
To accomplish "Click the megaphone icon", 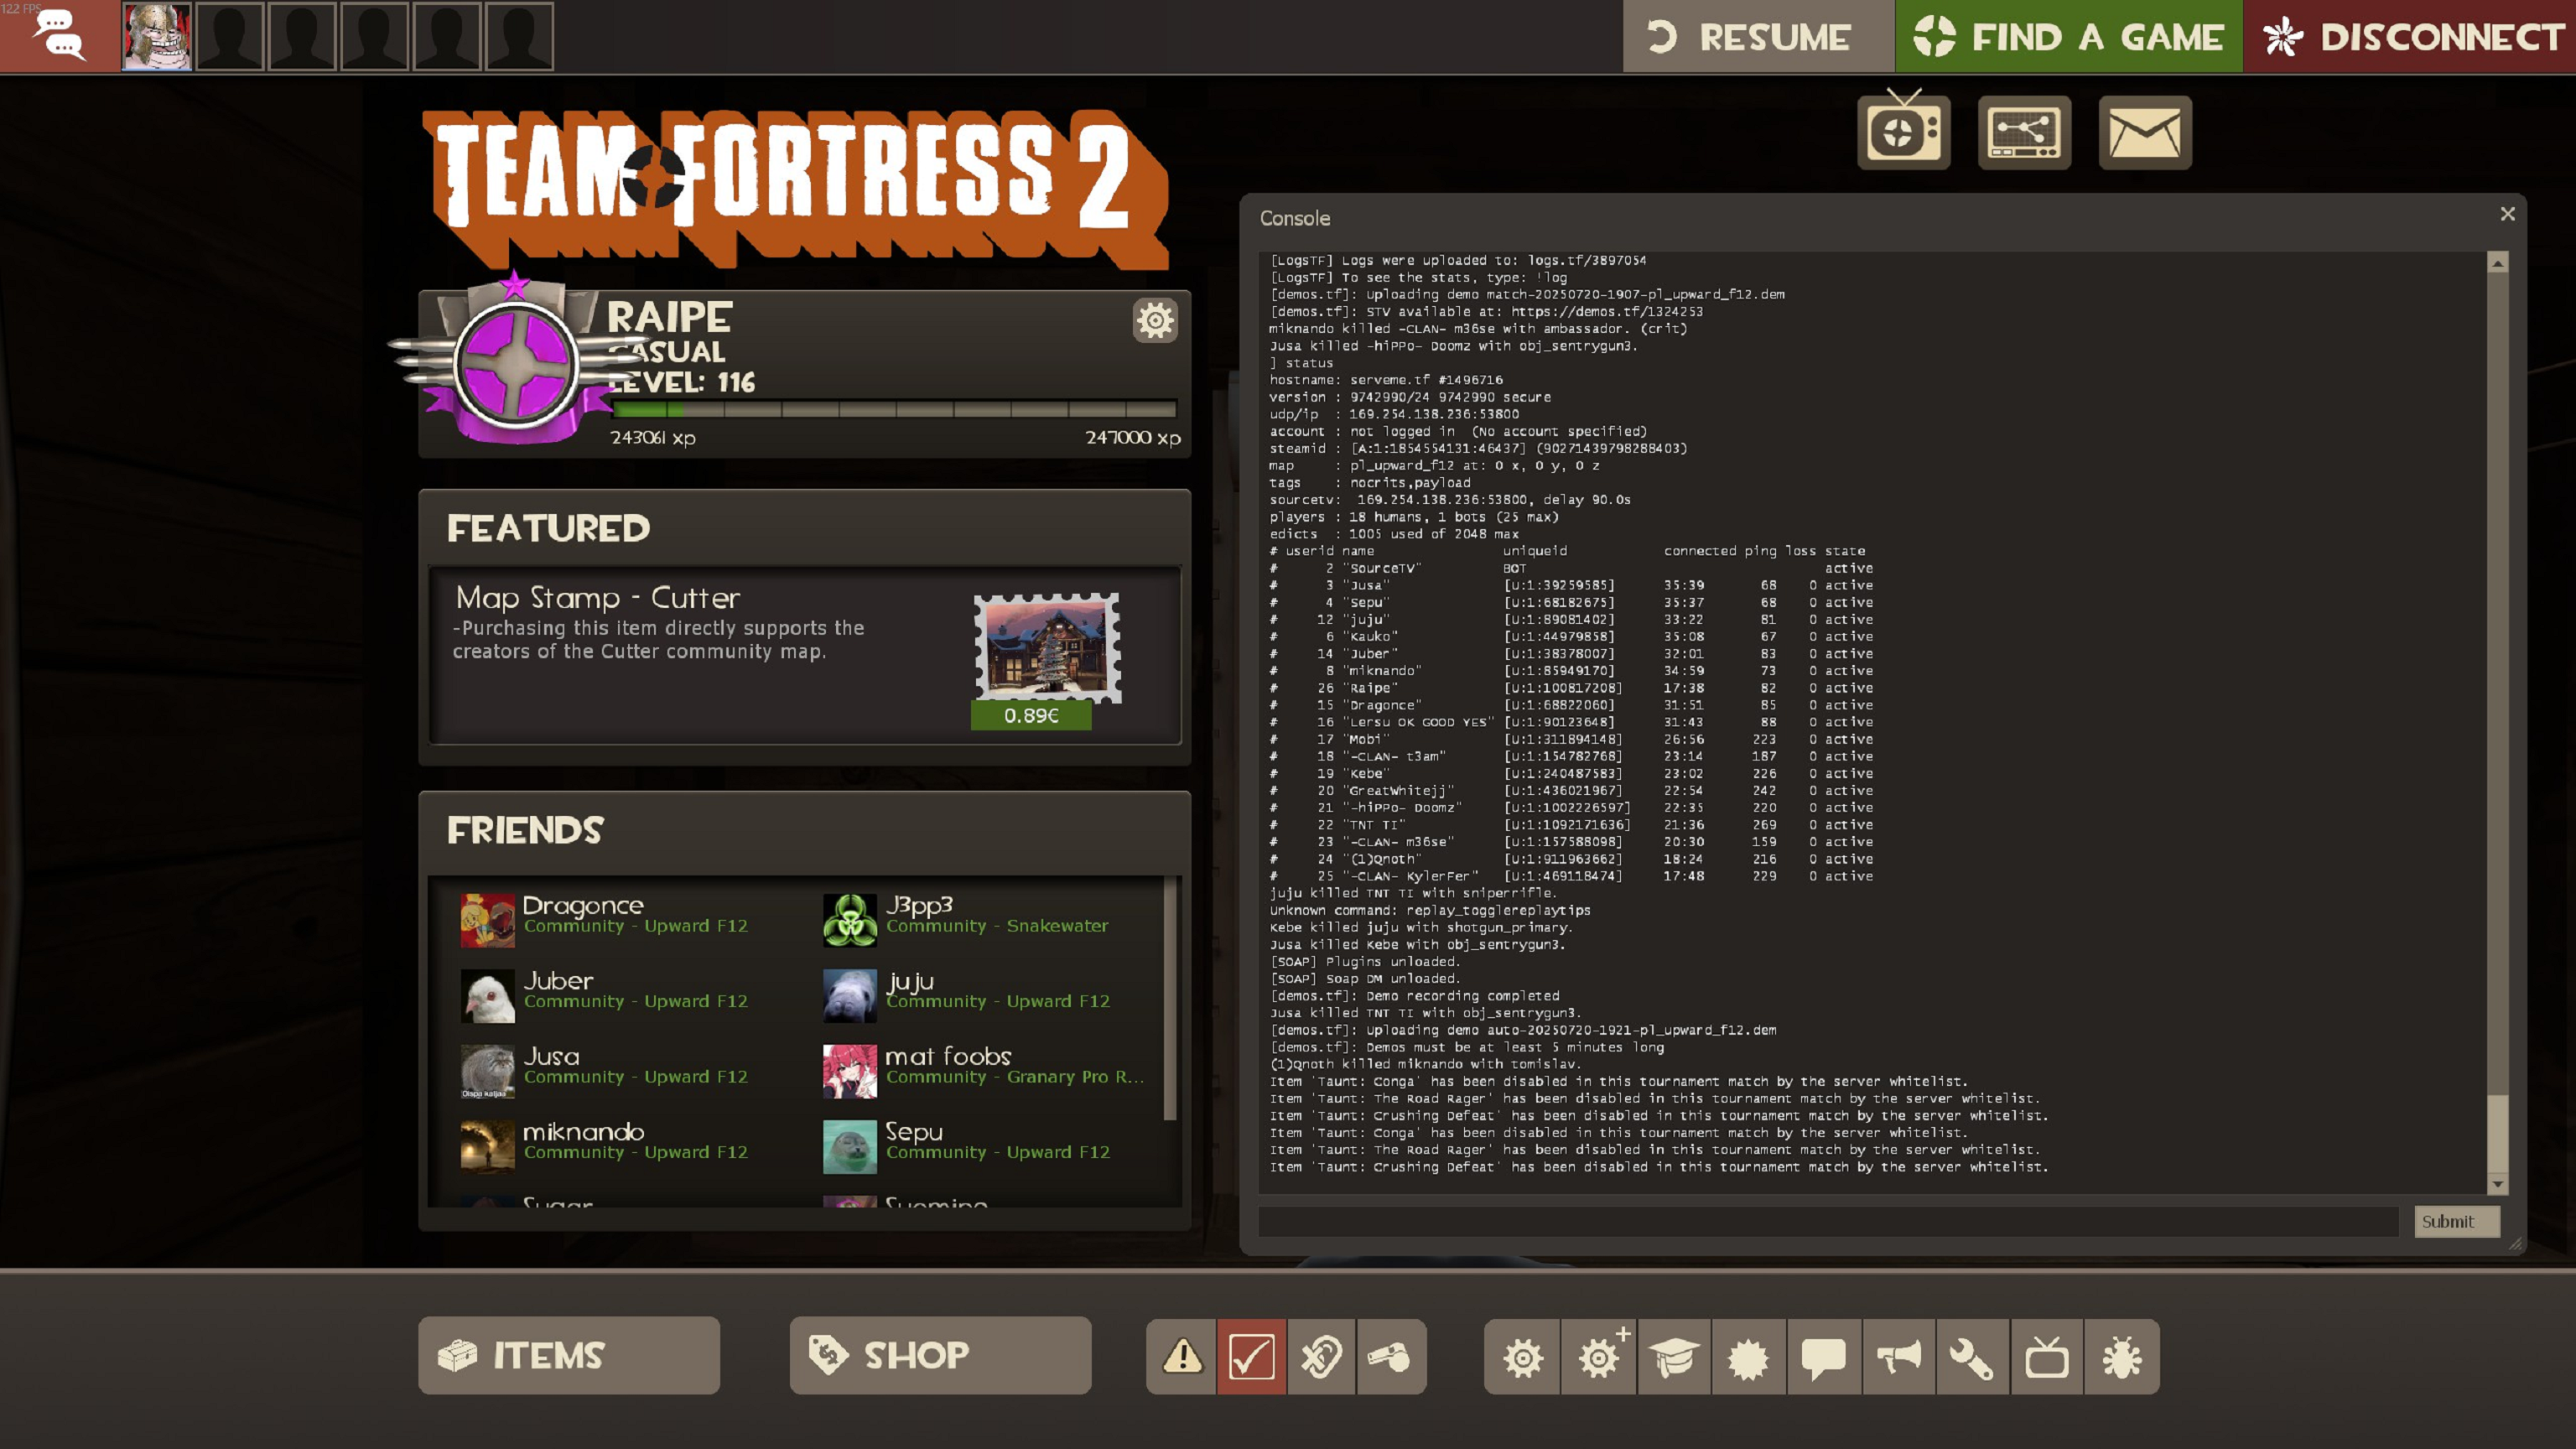I will (1898, 1357).
